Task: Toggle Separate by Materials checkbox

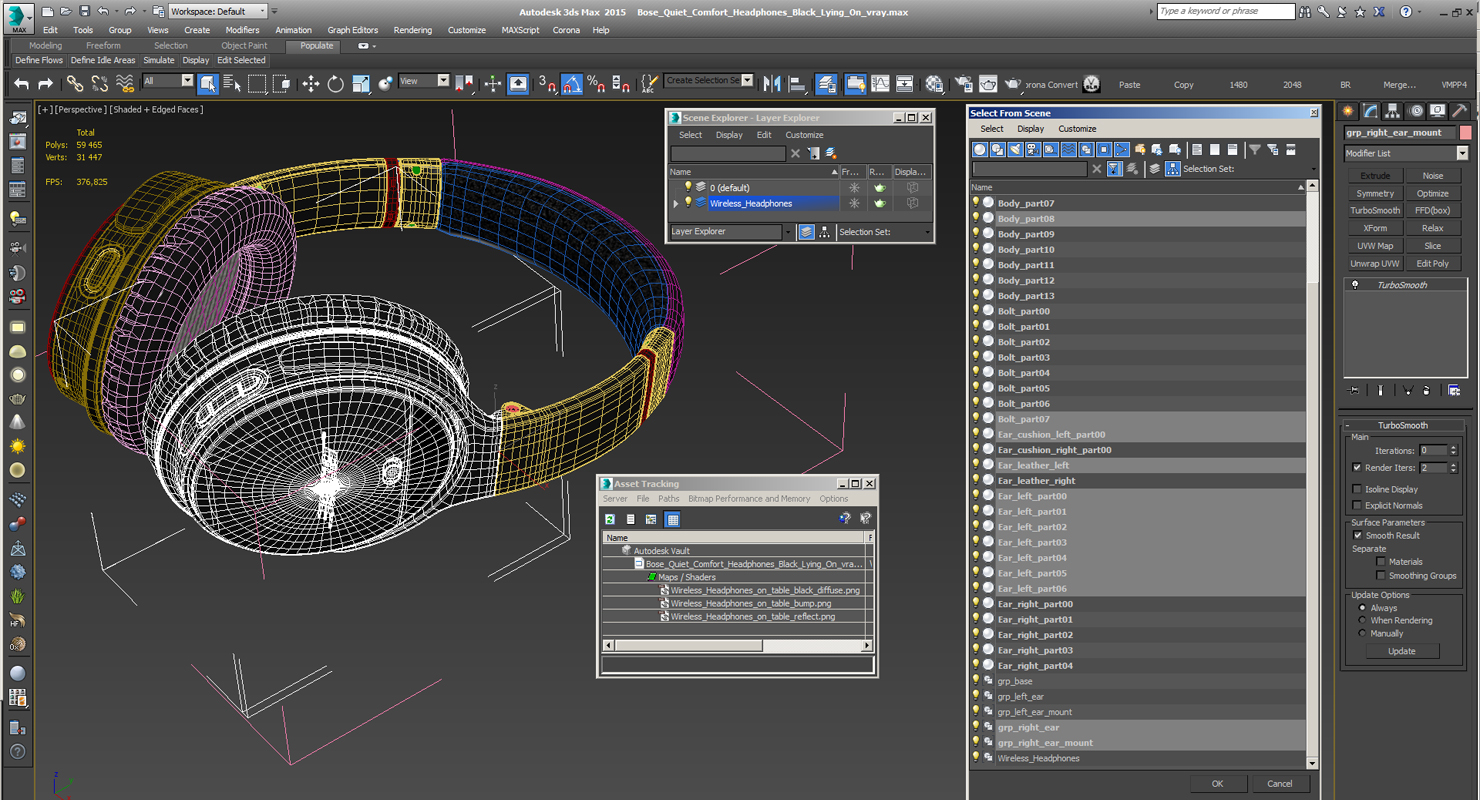Action: 1381,561
